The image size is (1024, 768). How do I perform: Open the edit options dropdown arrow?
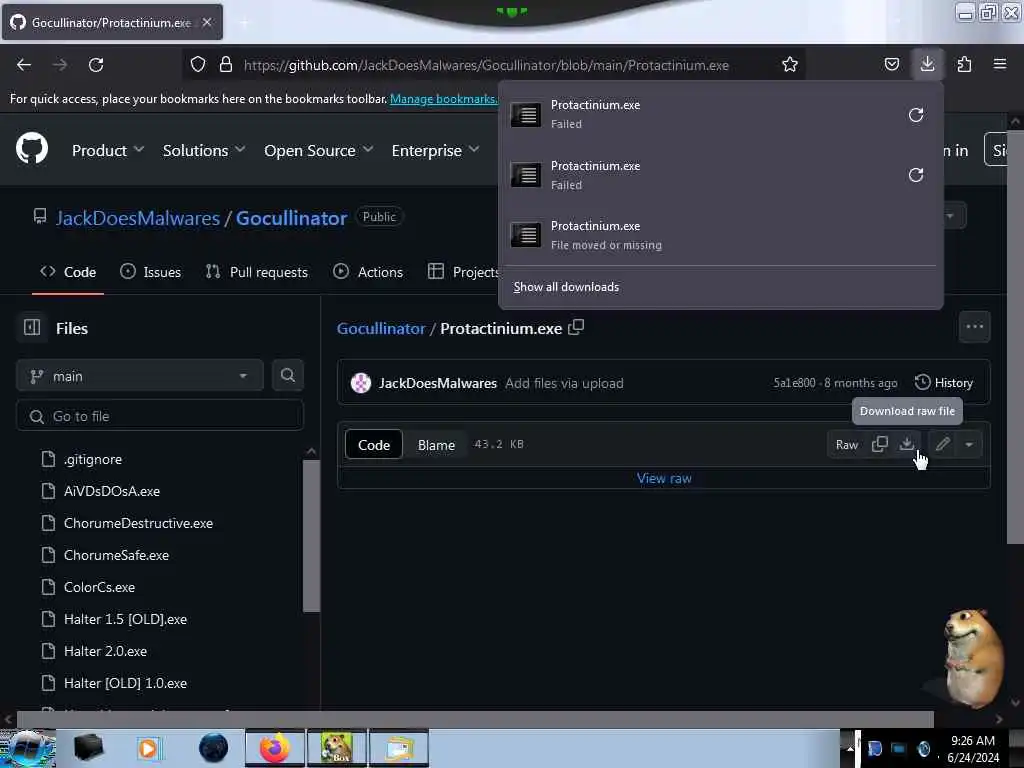coord(969,444)
